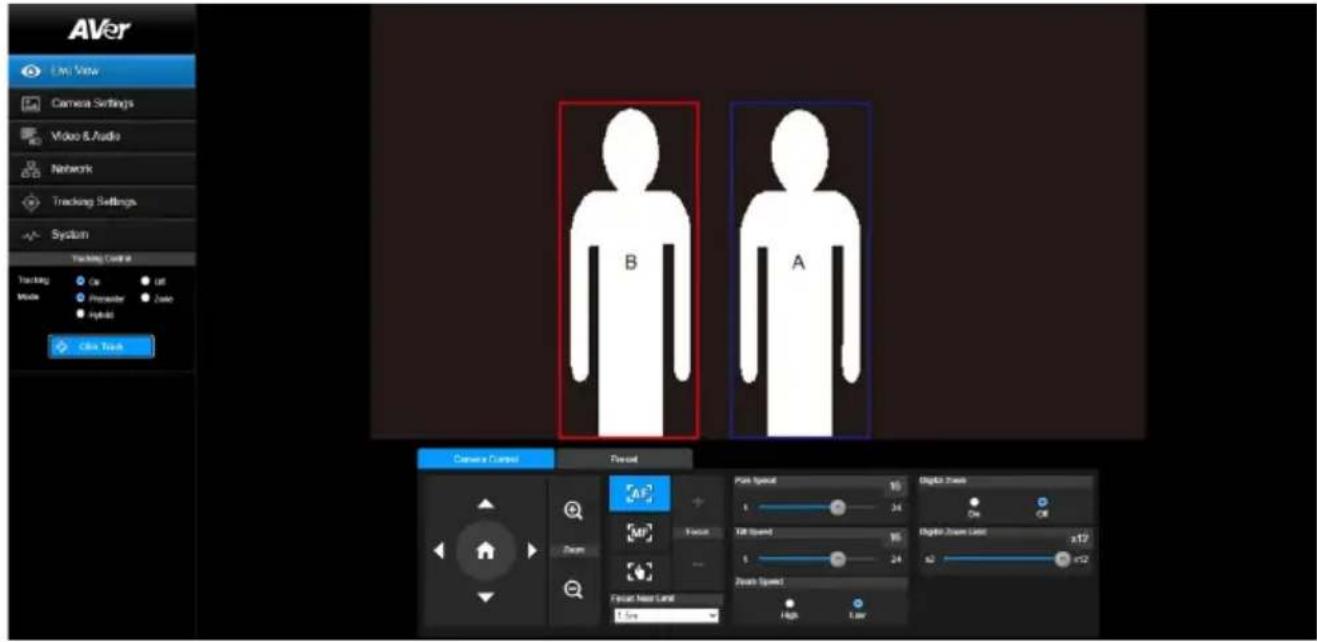This screenshot has height=642, width=1317.
Task: Tilt camera up with the up arrow
Action: click(485, 502)
